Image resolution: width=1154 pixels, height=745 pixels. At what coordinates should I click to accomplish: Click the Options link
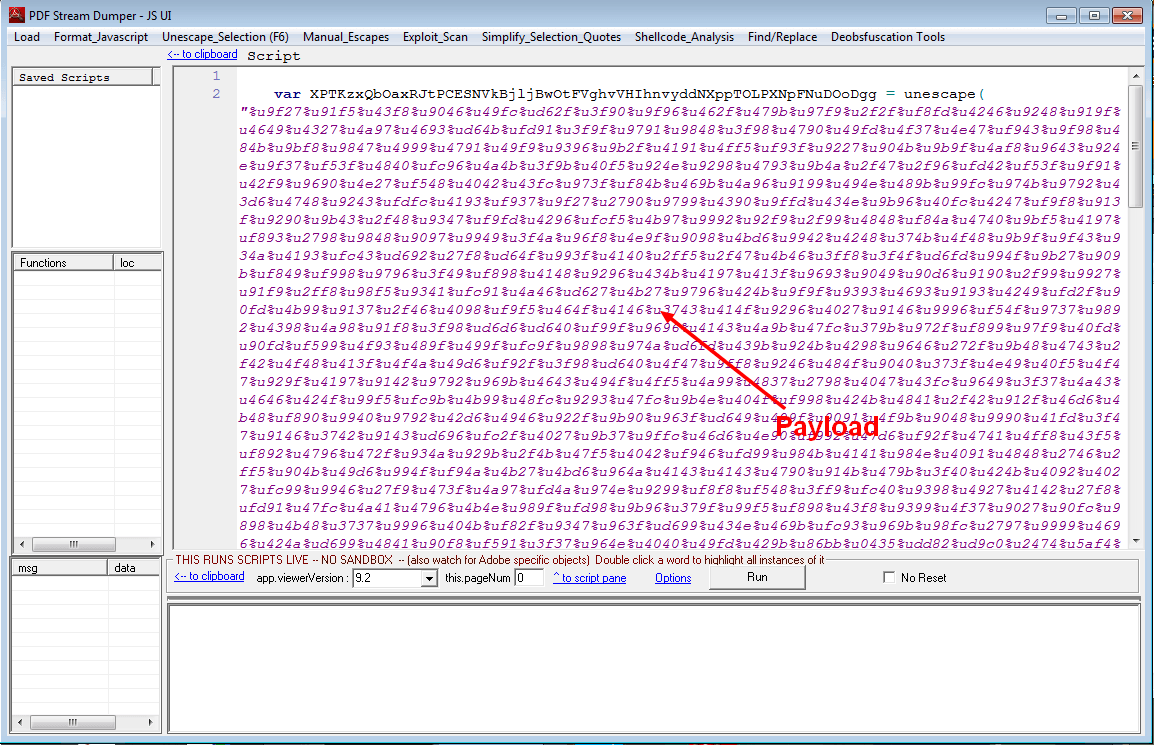point(673,578)
